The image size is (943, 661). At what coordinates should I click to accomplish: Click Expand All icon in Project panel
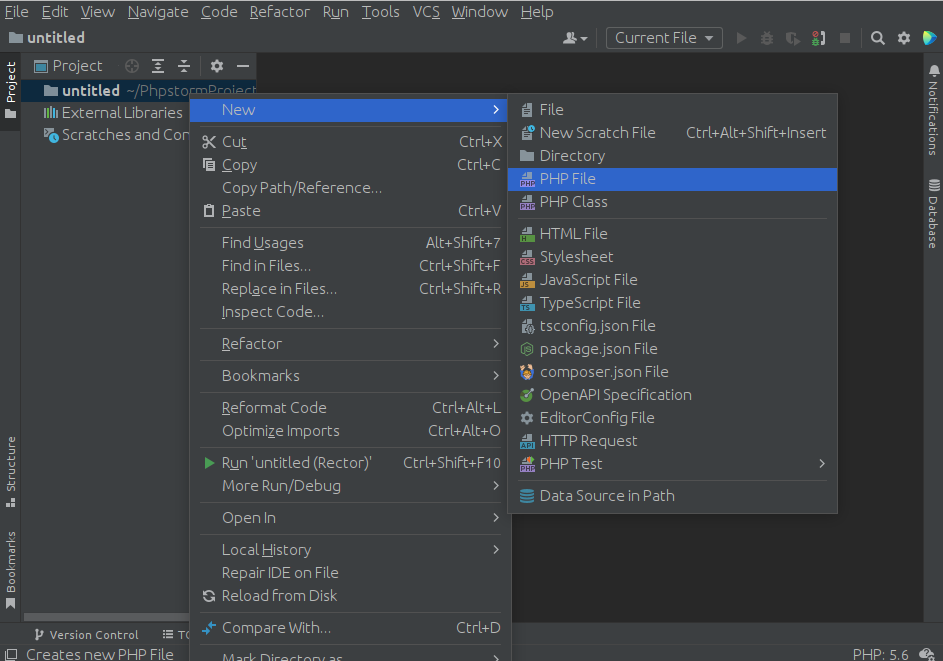pos(158,66)
